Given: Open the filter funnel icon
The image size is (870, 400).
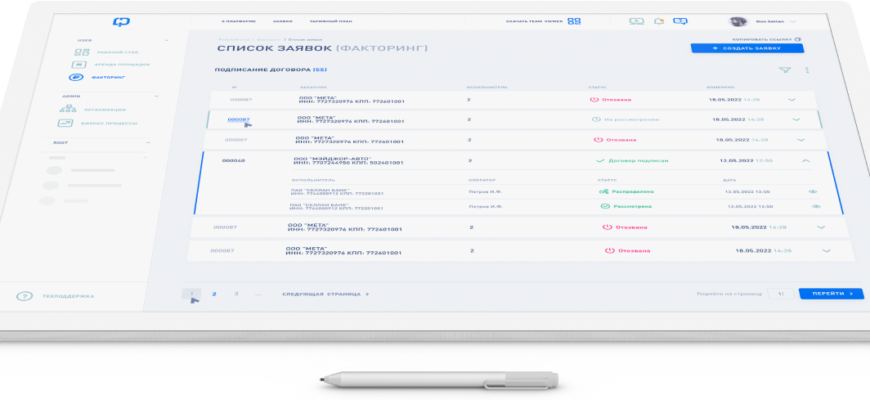Looking at the screenshot, I should 785,70.
